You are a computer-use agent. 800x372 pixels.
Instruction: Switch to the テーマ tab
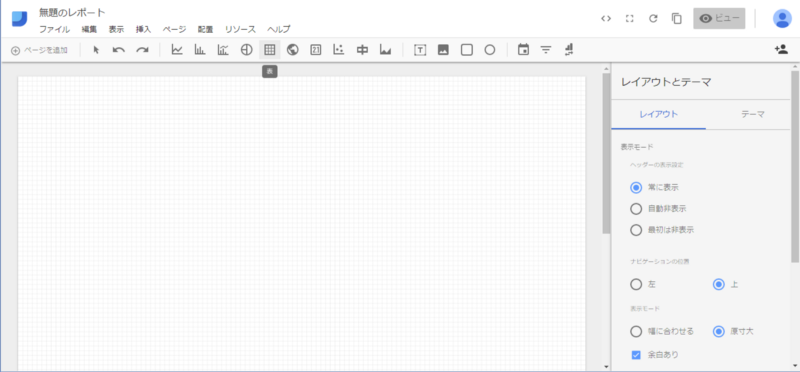coord(753,114)
